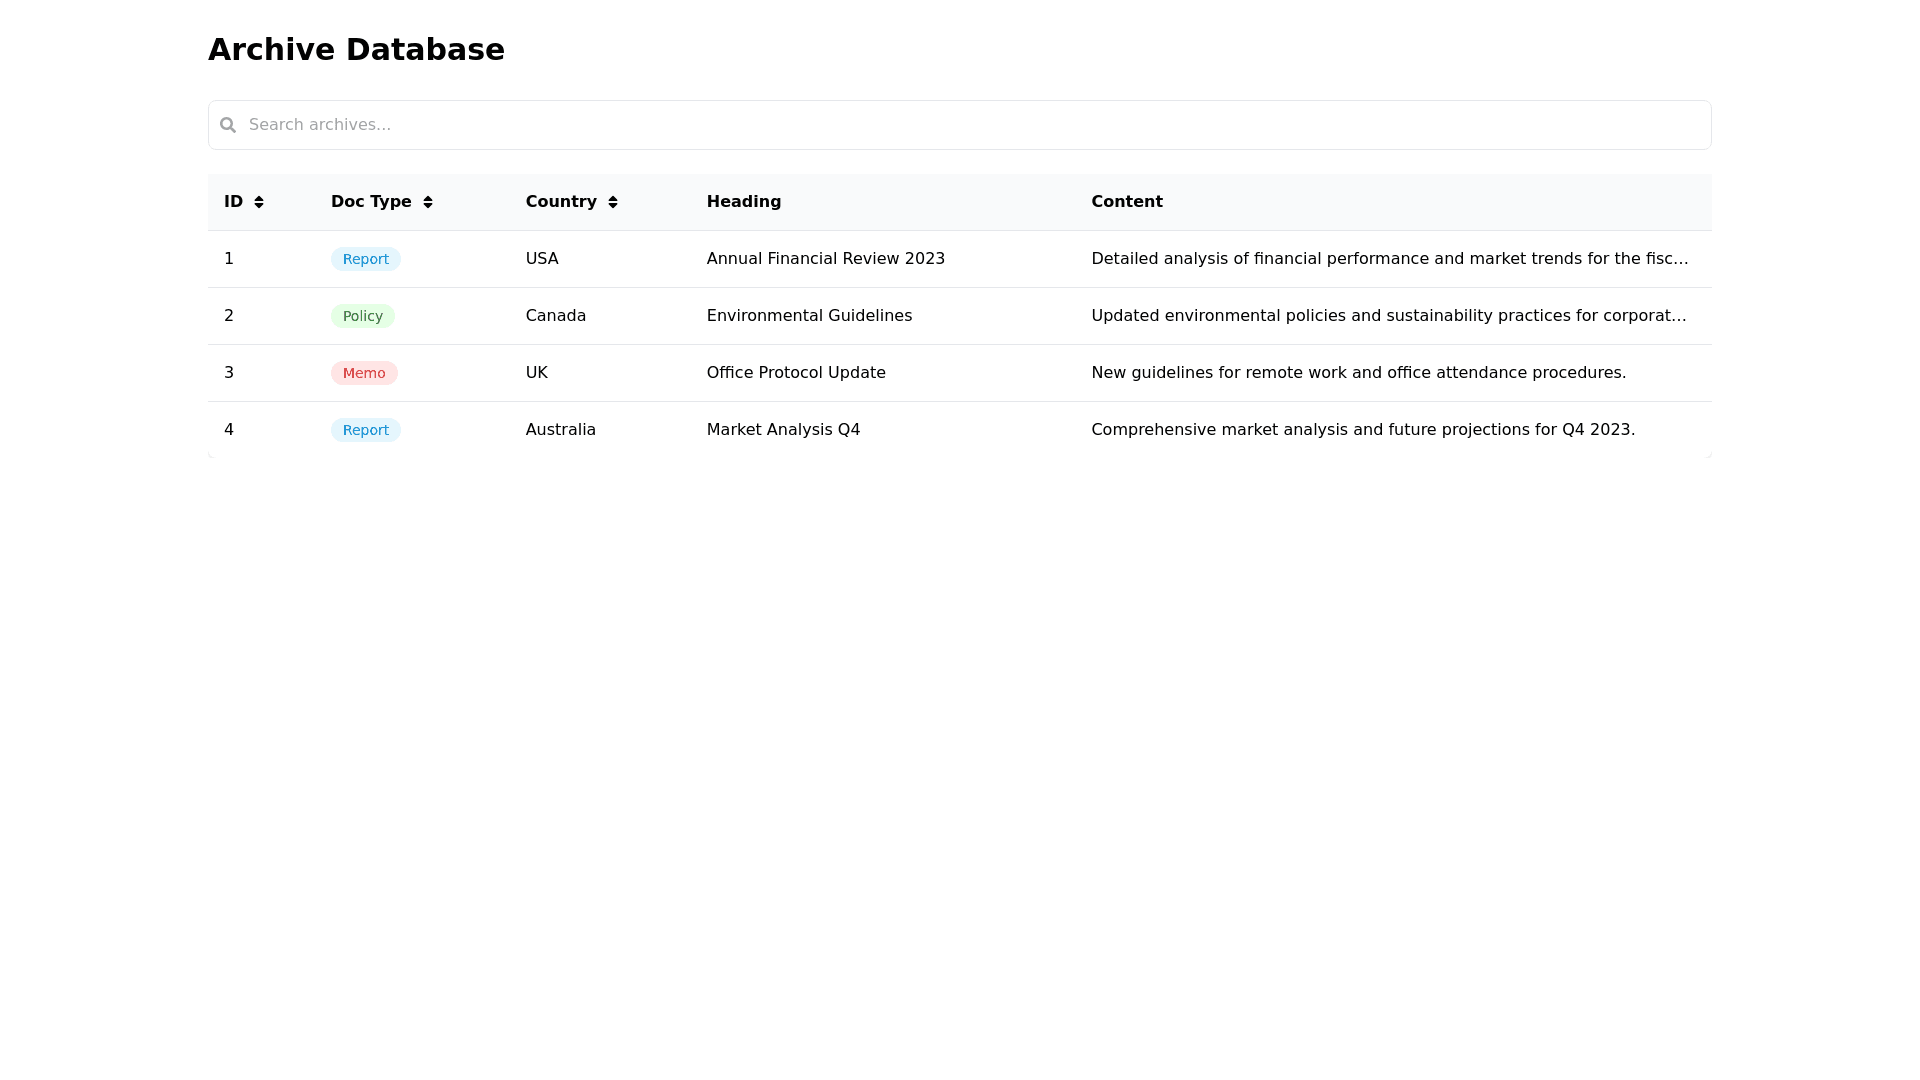The width and height of the screenshot is (1920, 1080).
Task: Click the Doc Type sort arrows icon
Action: (428, 202)
